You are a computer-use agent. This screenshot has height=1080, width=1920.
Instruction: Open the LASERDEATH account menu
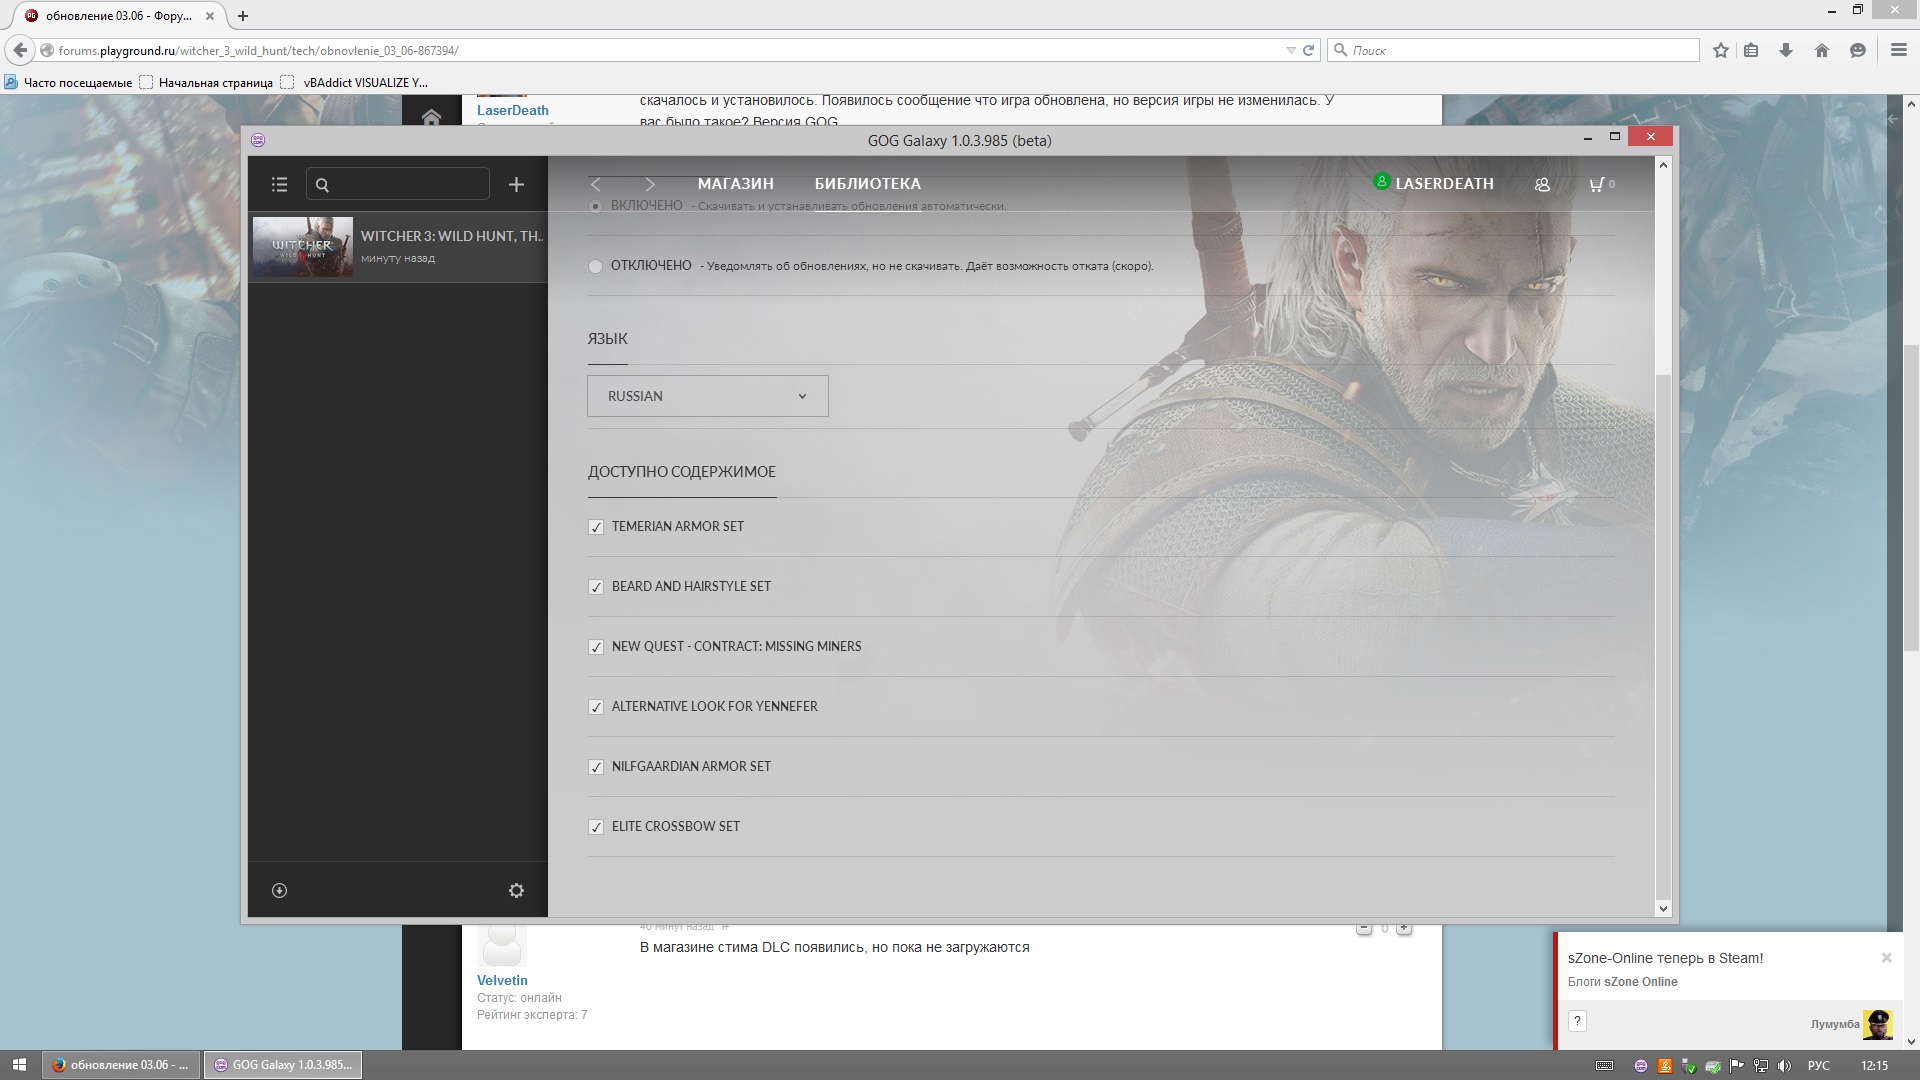[x=1443, y=184]
